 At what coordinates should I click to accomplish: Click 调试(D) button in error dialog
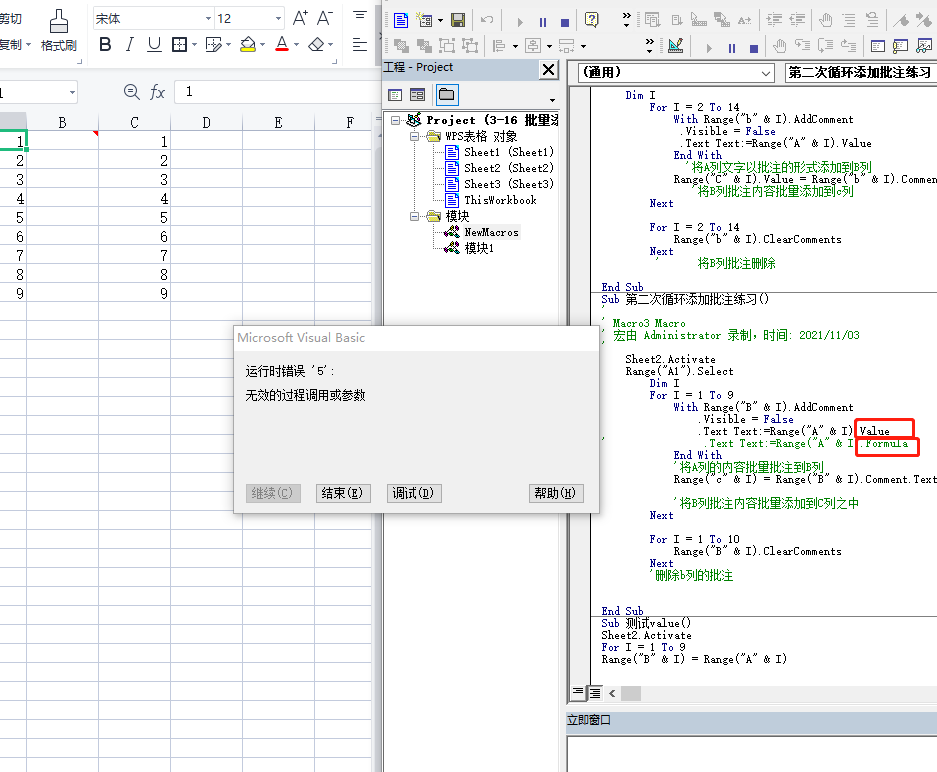tap(414, 493)
